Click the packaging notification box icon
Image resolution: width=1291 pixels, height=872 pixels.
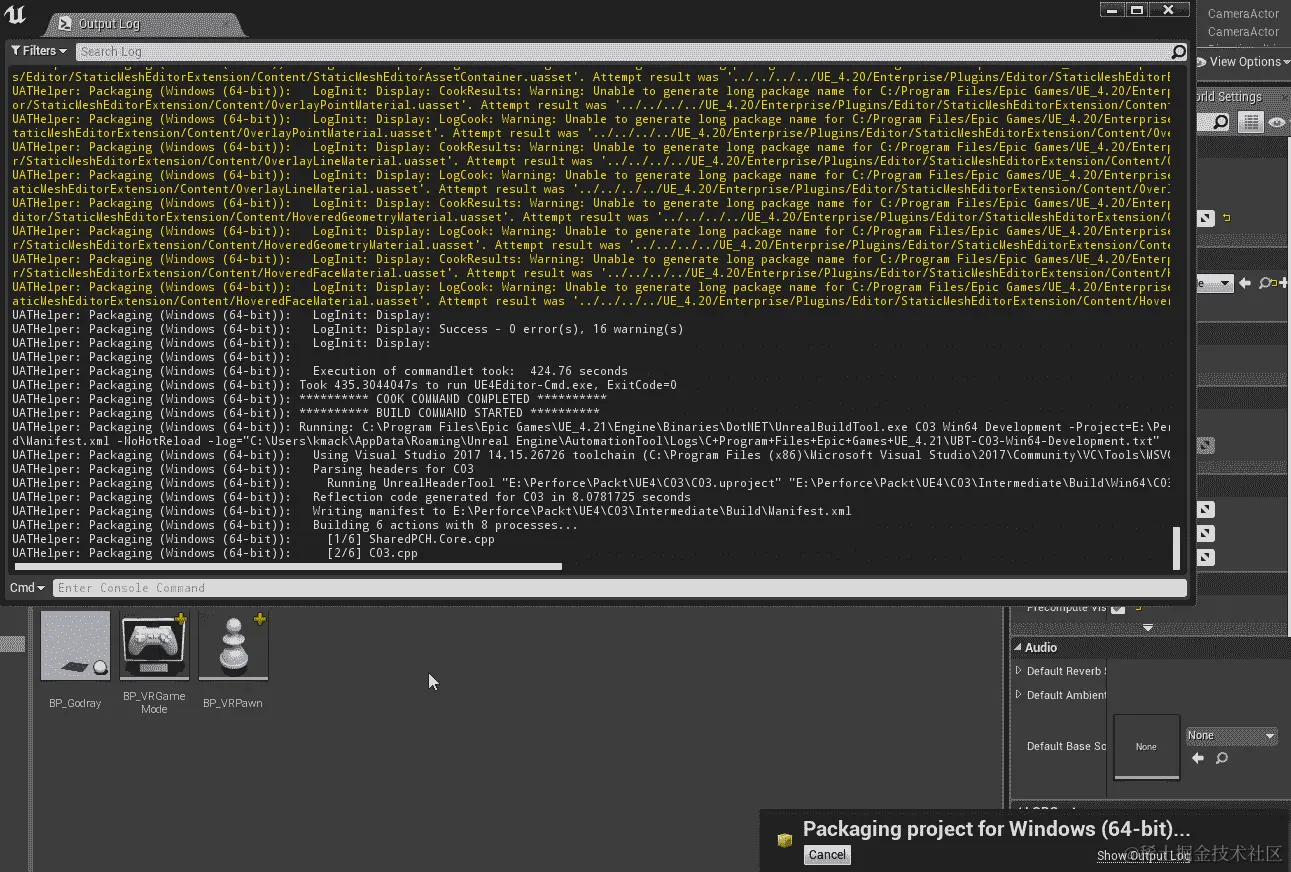tap(785, 839)
